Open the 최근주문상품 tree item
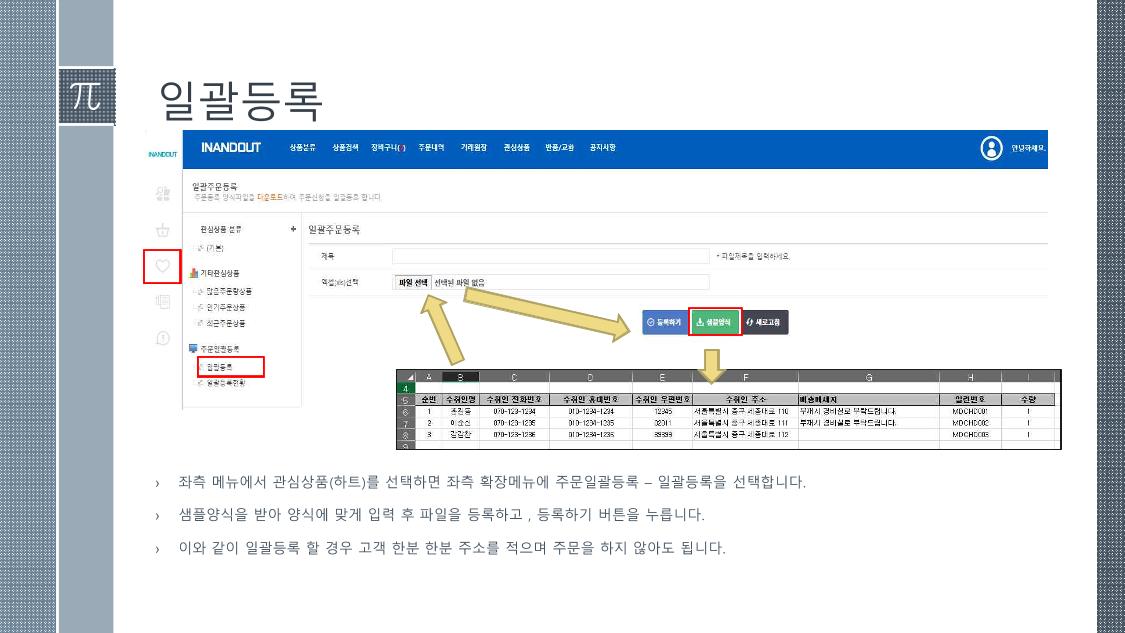The image size is (1125, 633). pos(226,324)
